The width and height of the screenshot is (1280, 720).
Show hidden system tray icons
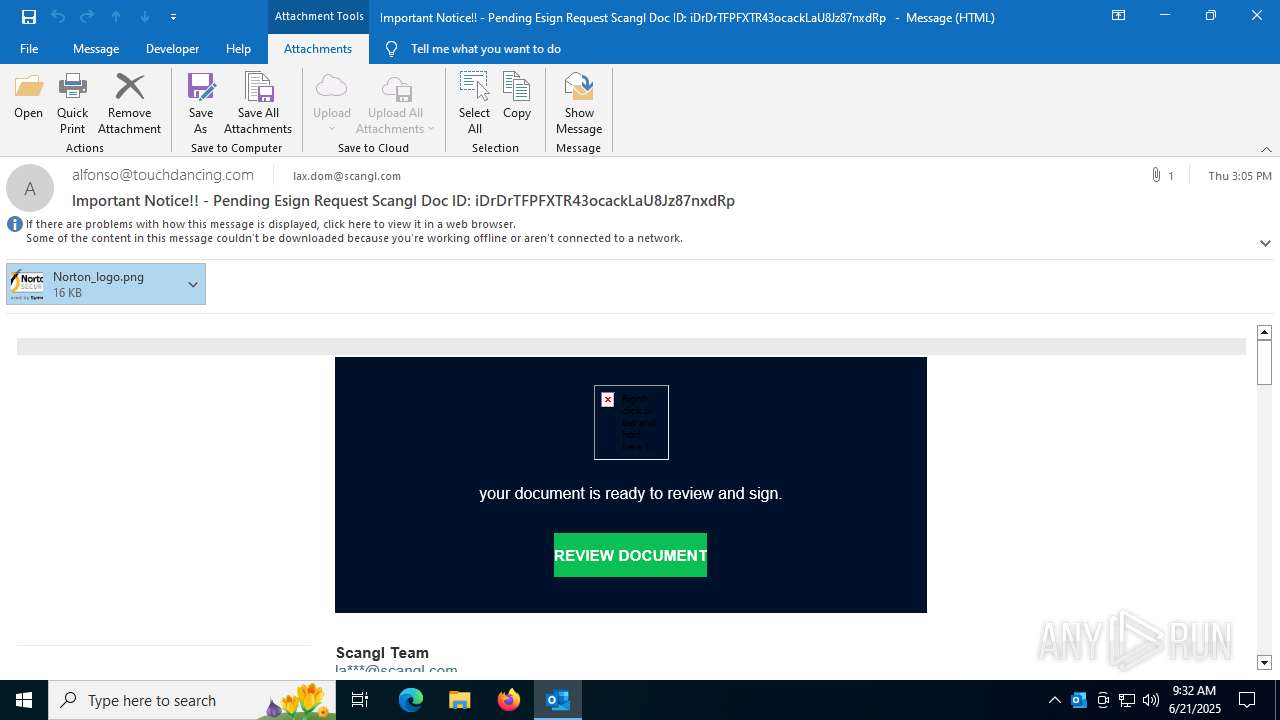[x=1054, y=700]
